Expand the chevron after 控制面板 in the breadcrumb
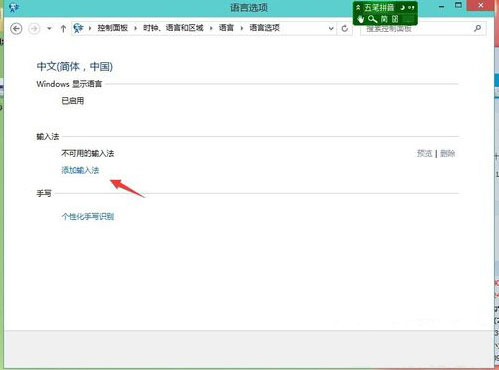The height and width of the screenshot is (370, 499). tap(135, 28)
